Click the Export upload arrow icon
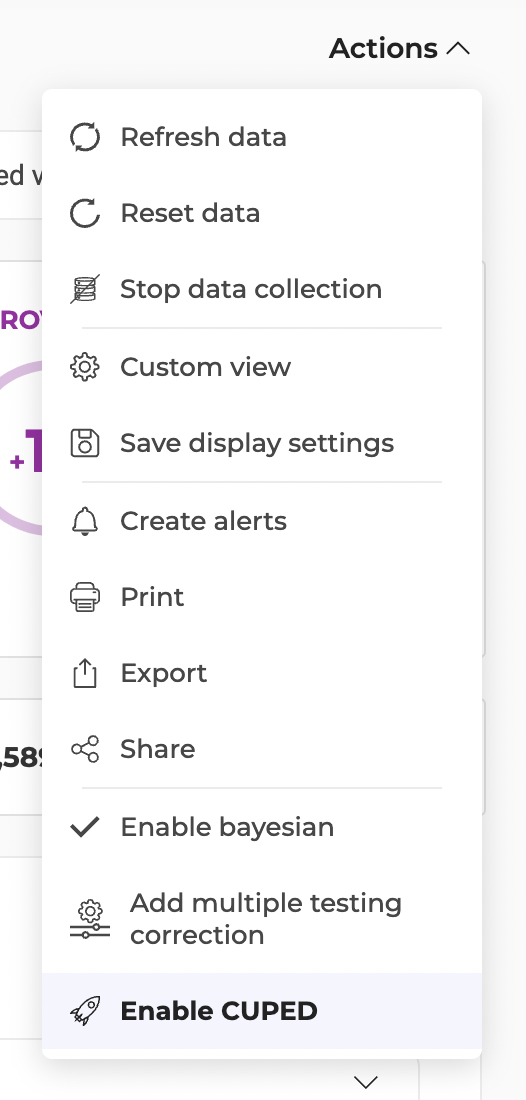 (85, 673)
